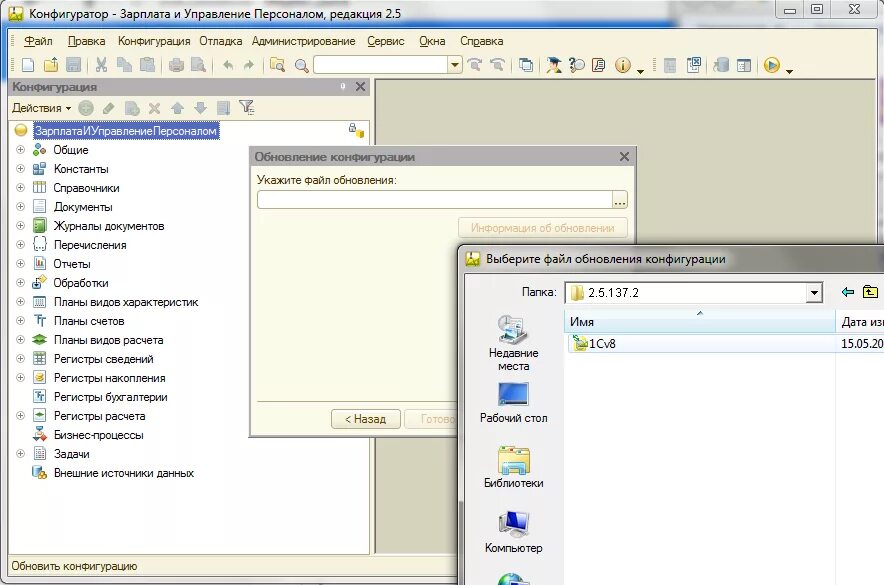Click the Cut scissors icon
The image size is (884, 585).
[101, 65]
